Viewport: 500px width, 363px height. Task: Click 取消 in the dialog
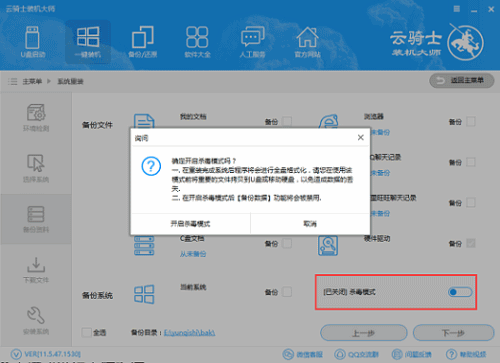[x=310, y=224]
